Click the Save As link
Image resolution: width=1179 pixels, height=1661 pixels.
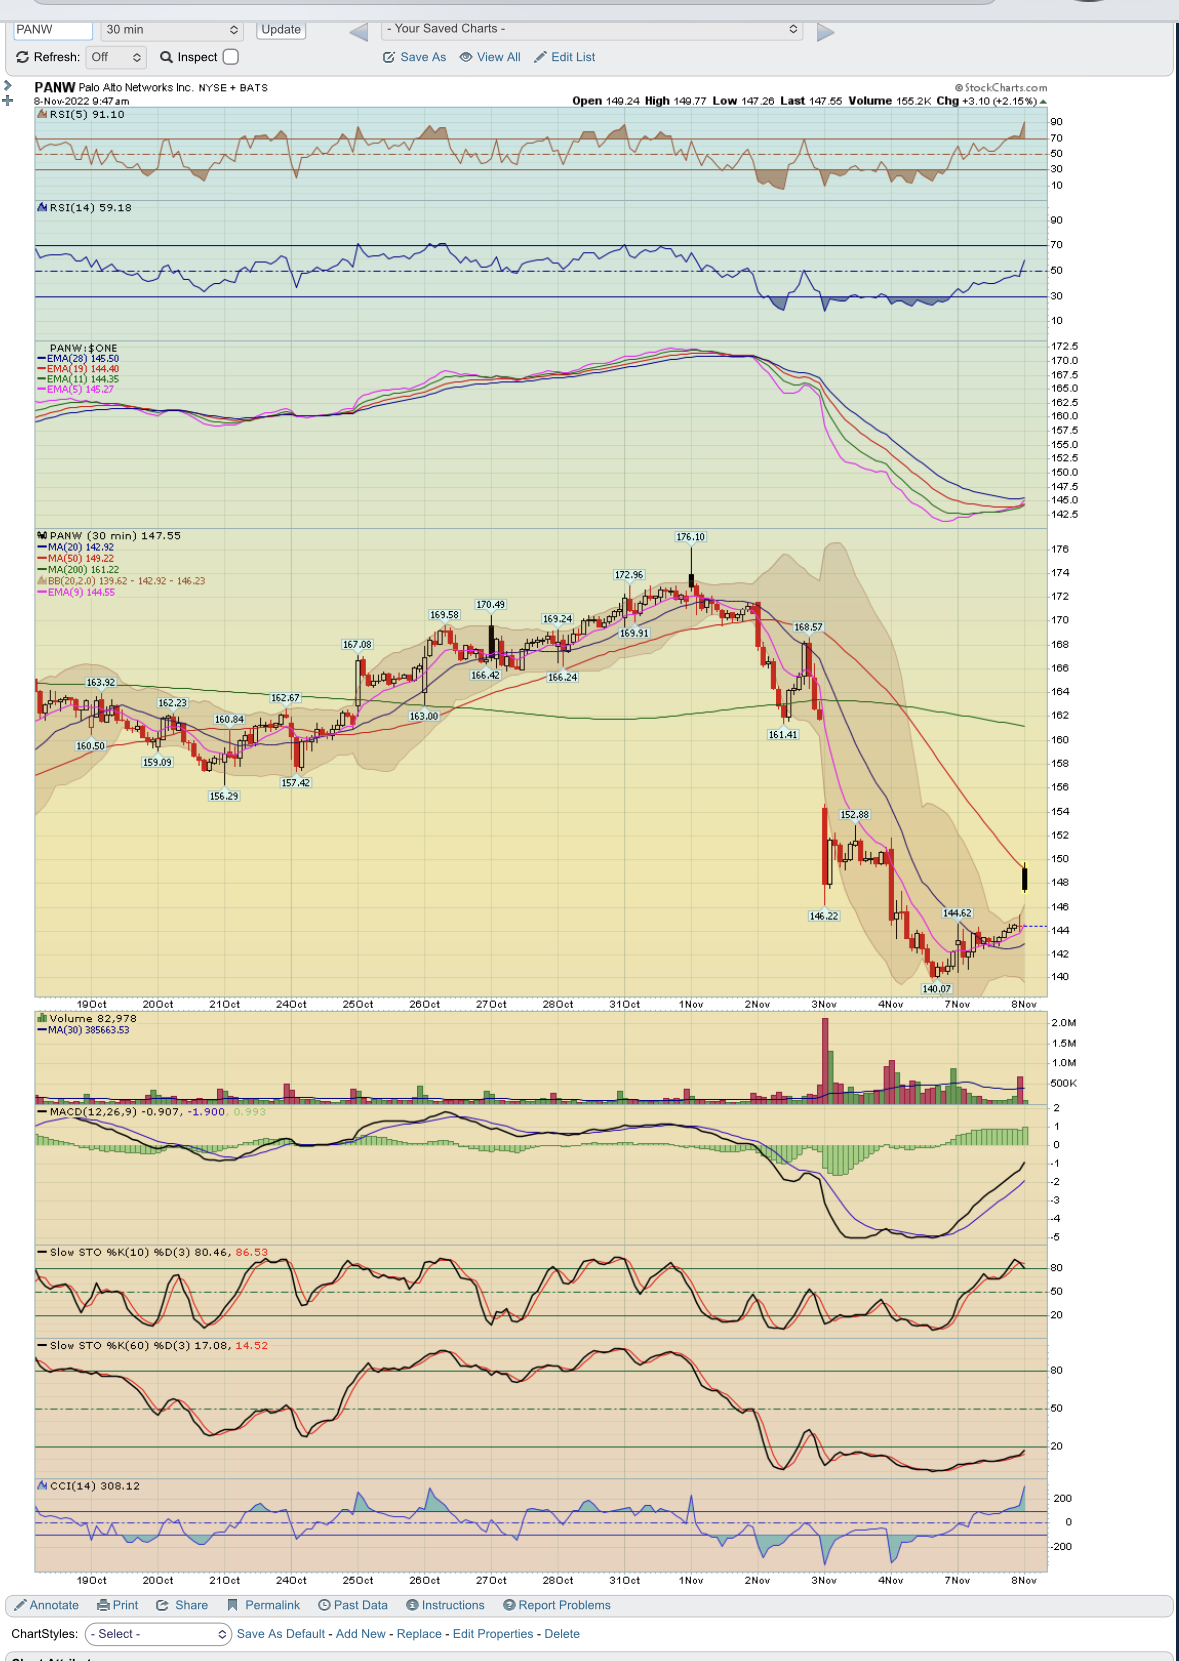[x=415, y=57]
